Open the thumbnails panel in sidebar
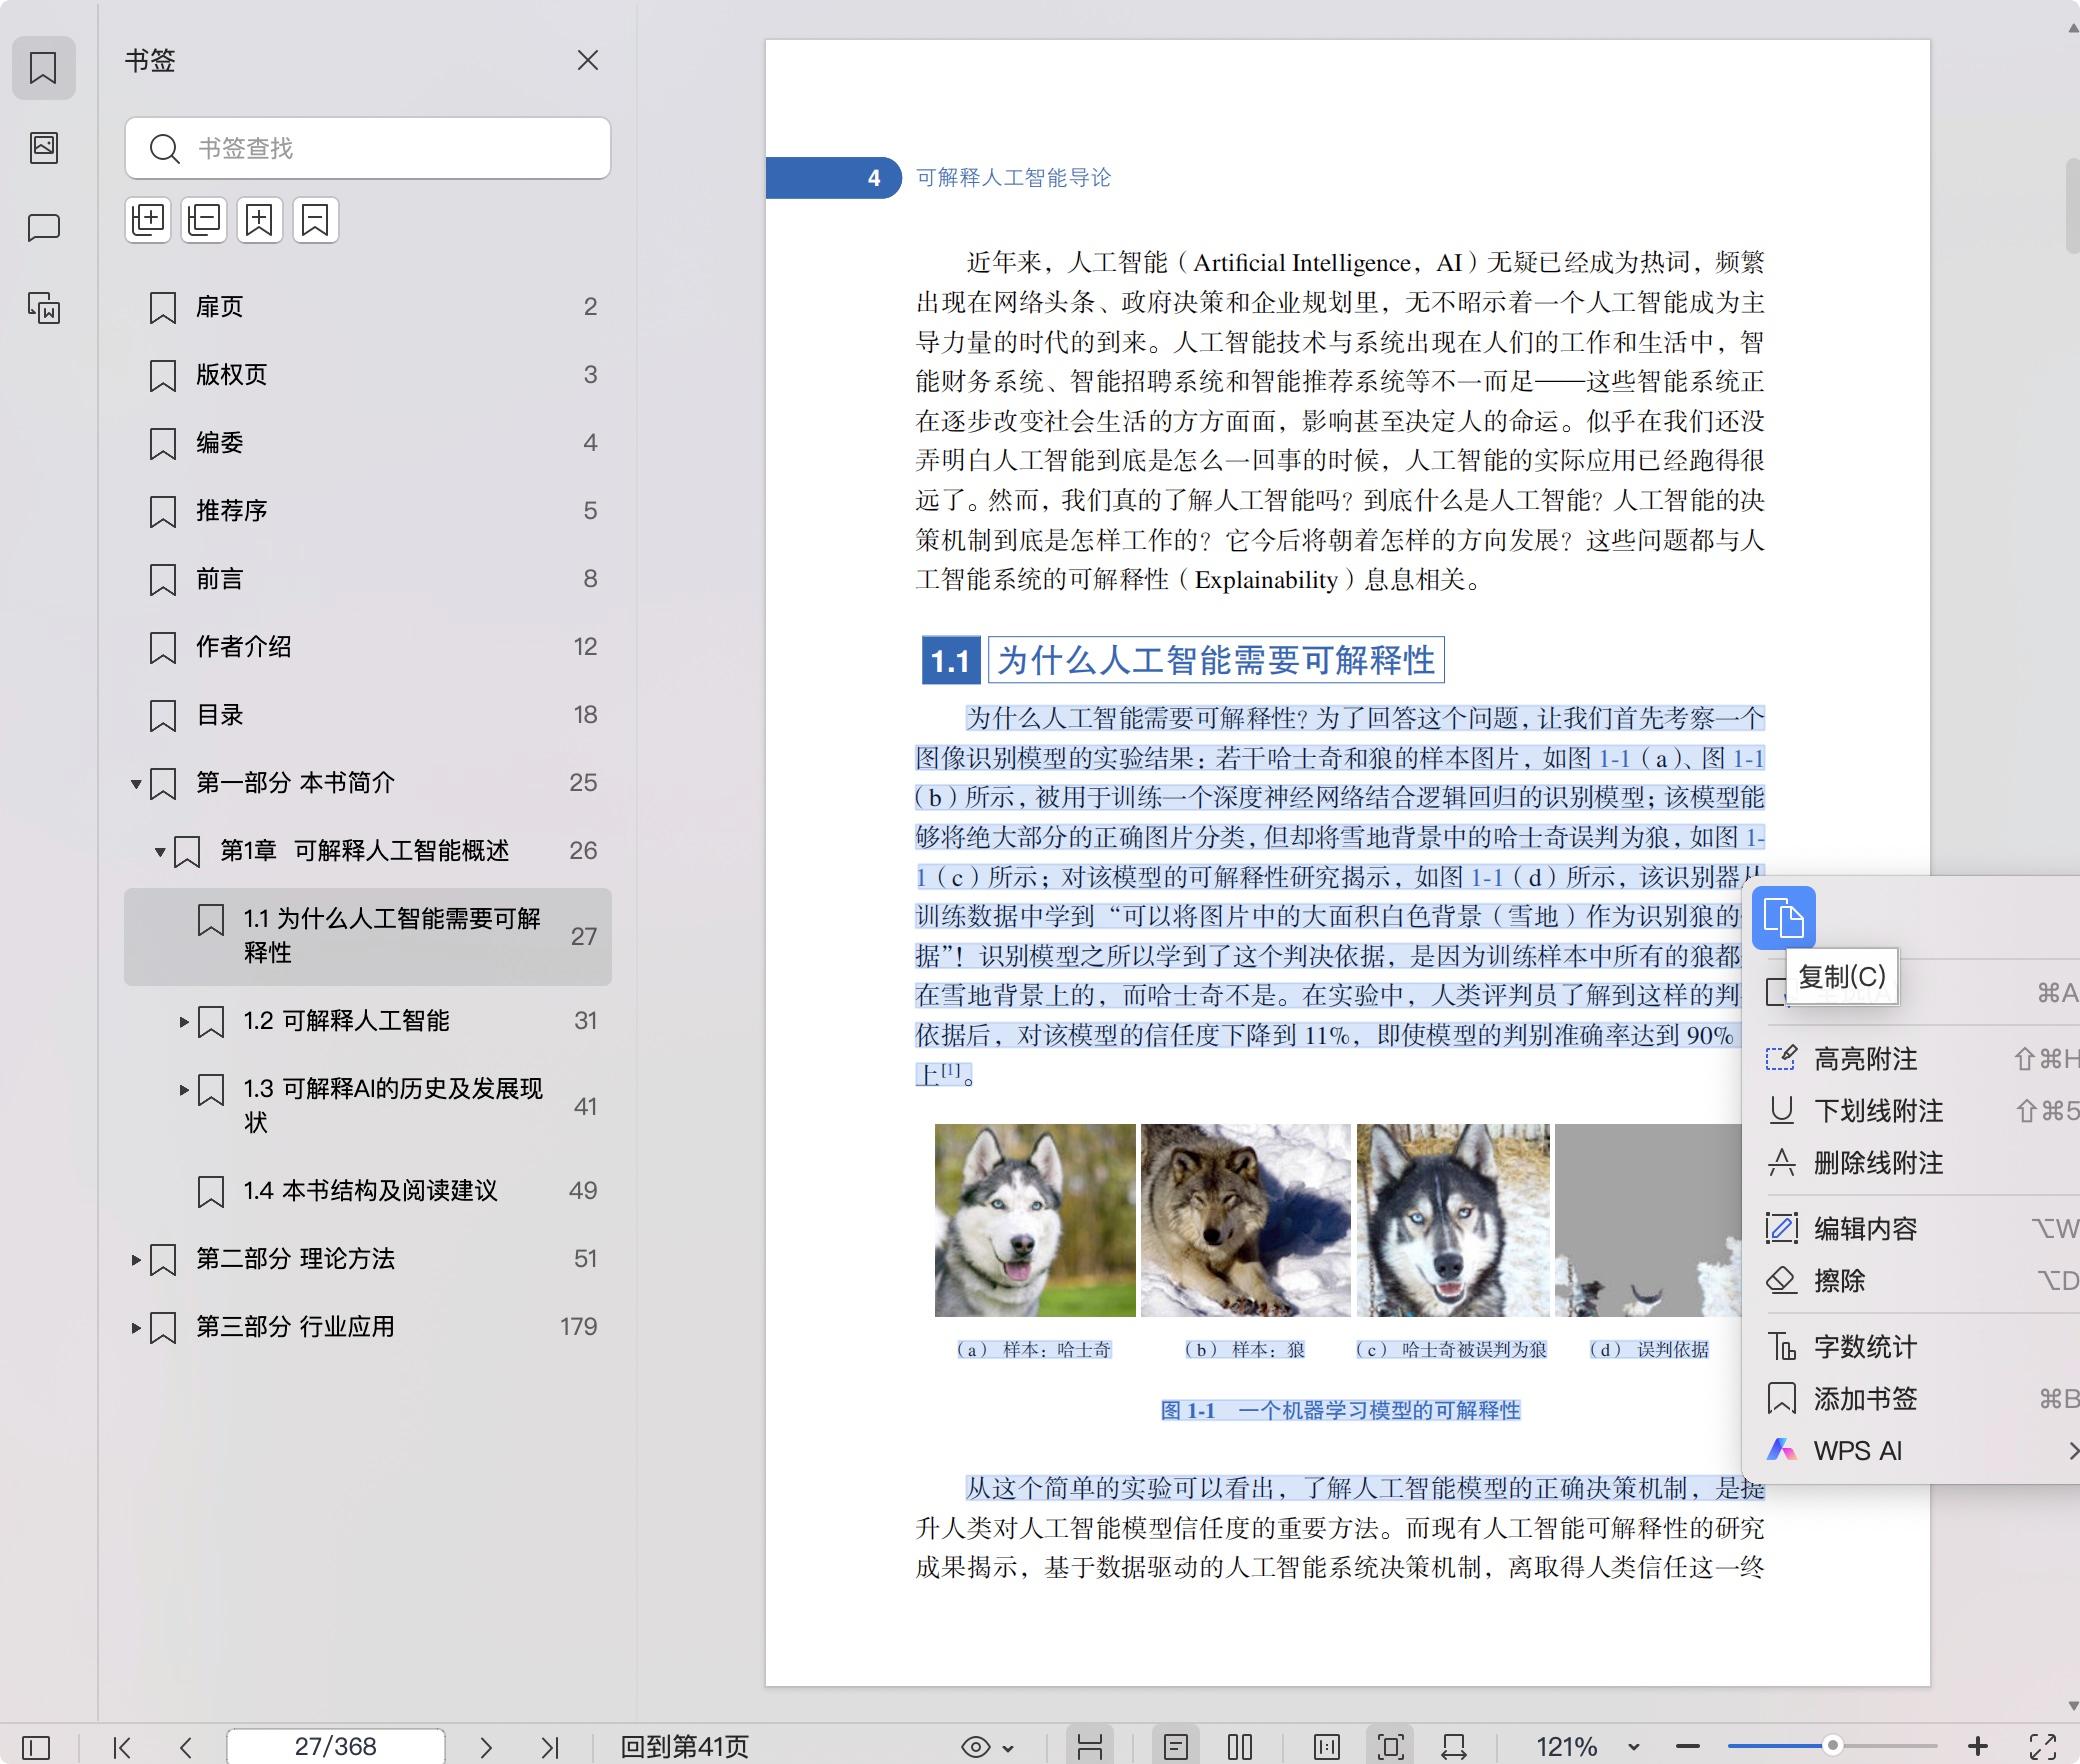Screen dimensions: 2080x1764 coord(43,148)
